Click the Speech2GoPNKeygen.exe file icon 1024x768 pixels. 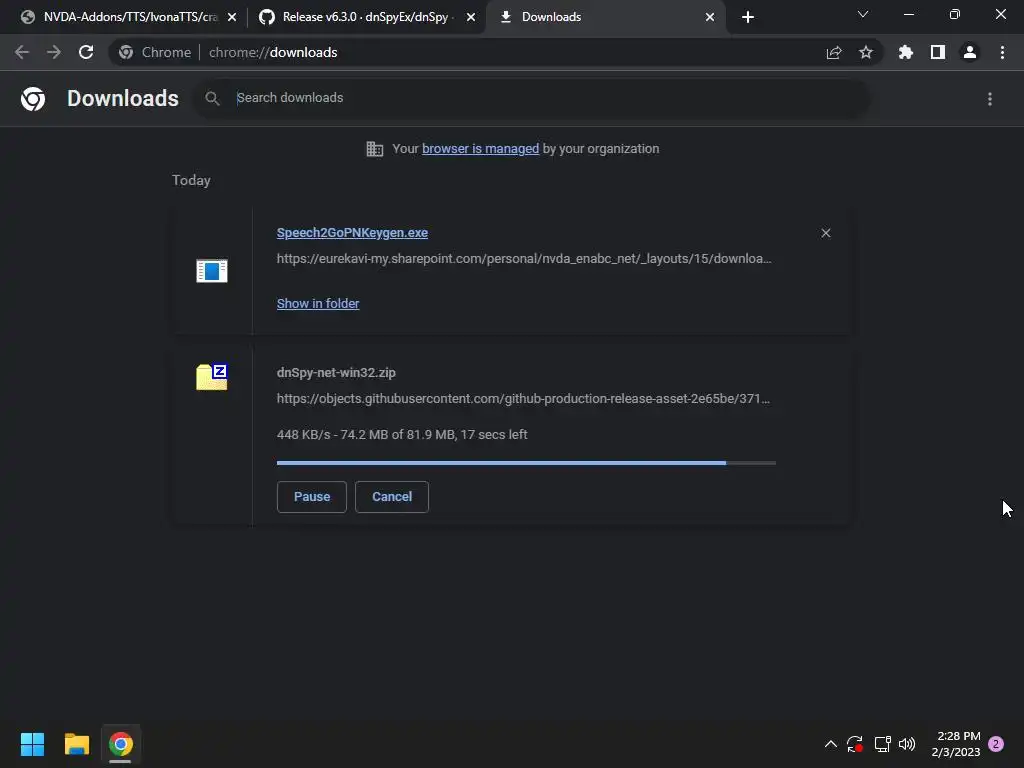coord(212,270)
